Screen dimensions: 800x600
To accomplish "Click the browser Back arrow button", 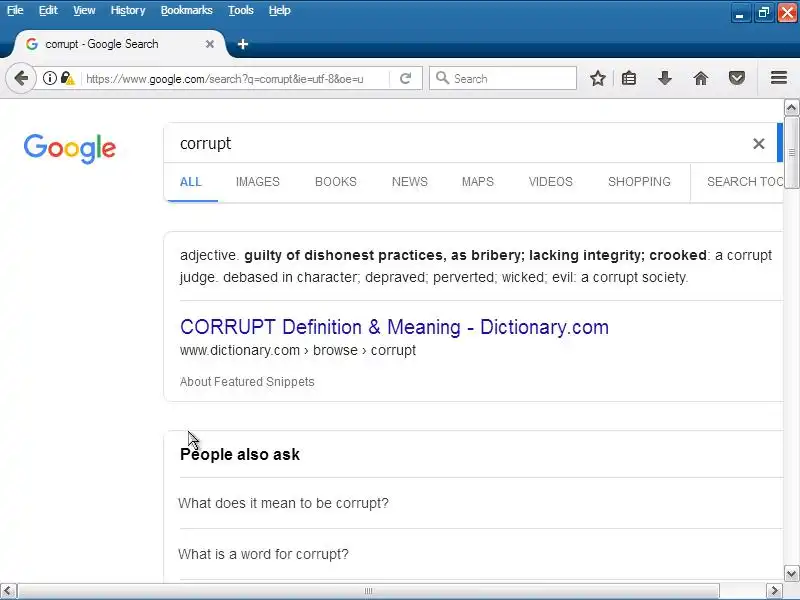I will pos(21,79).
